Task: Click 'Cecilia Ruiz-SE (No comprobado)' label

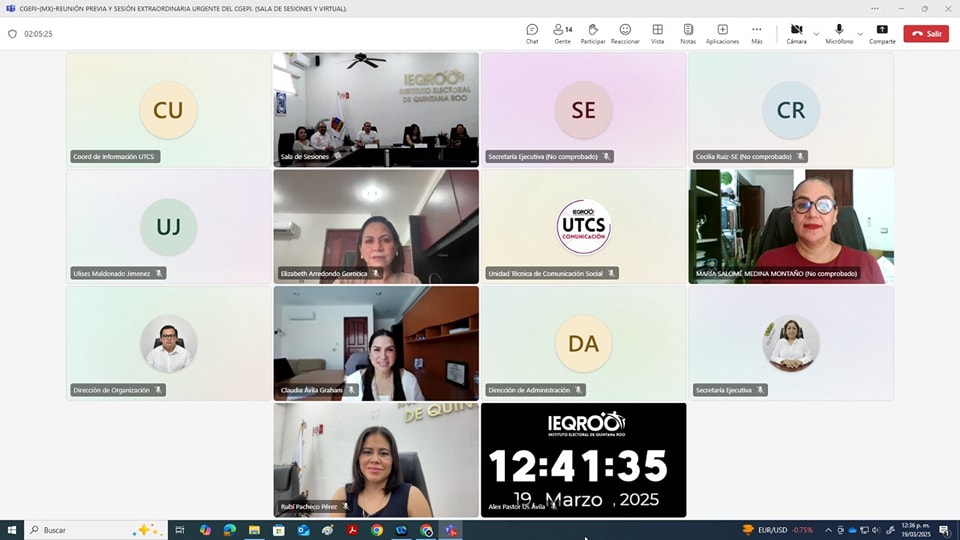Action: [750, 157]
